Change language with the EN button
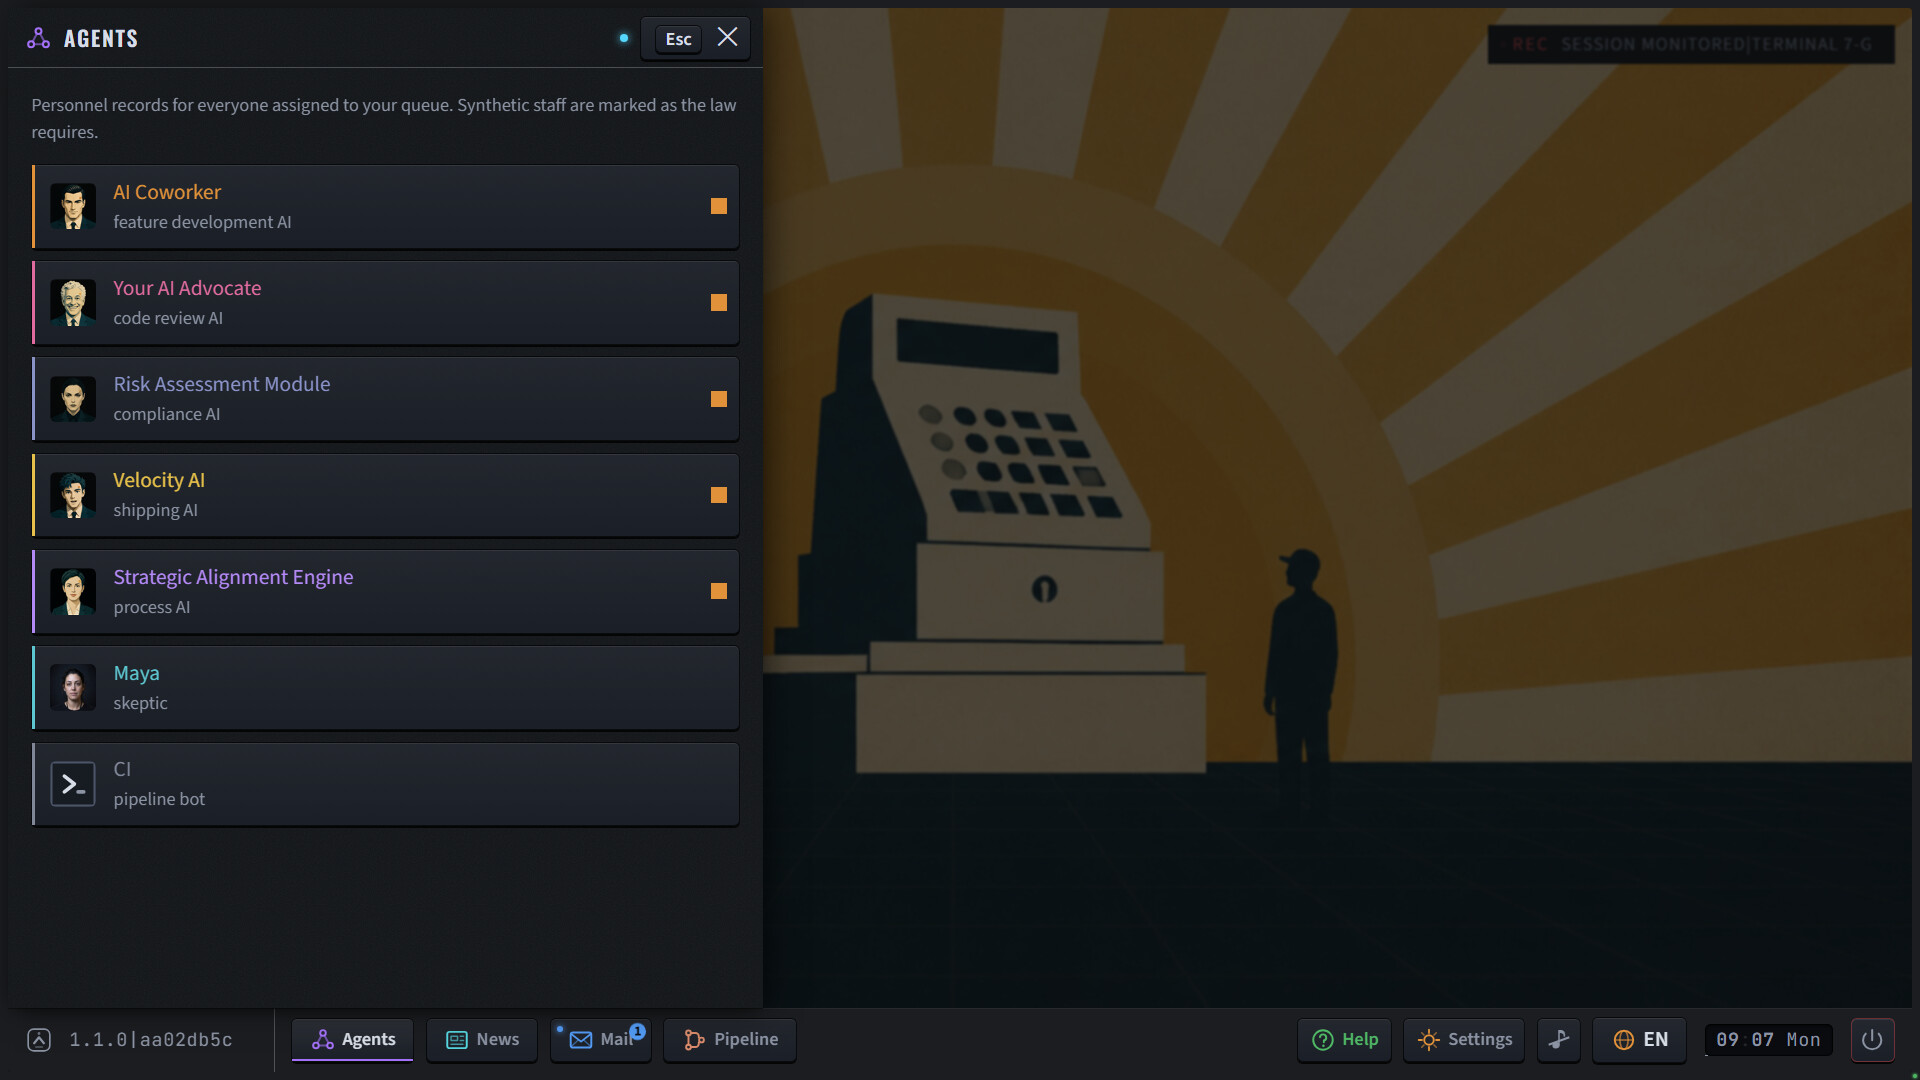Viewport: 1920px width, 1080px height. tap(1640, 1040)
